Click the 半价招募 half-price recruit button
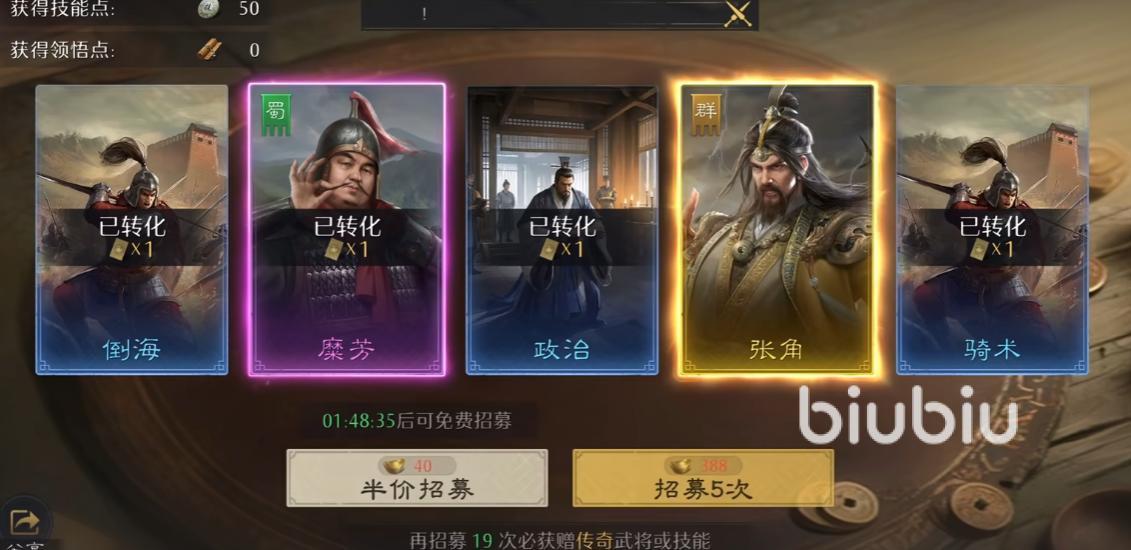1131x550 pixels. coord(417,477)
